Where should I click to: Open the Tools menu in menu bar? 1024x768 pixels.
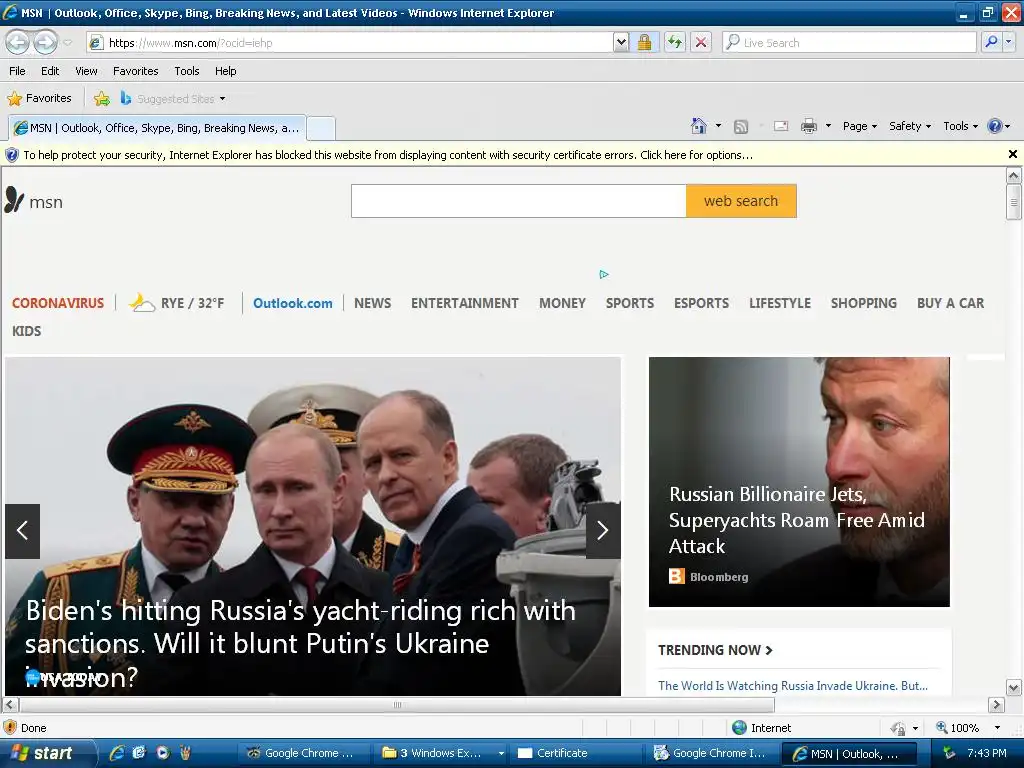click(x=187, y=71)
